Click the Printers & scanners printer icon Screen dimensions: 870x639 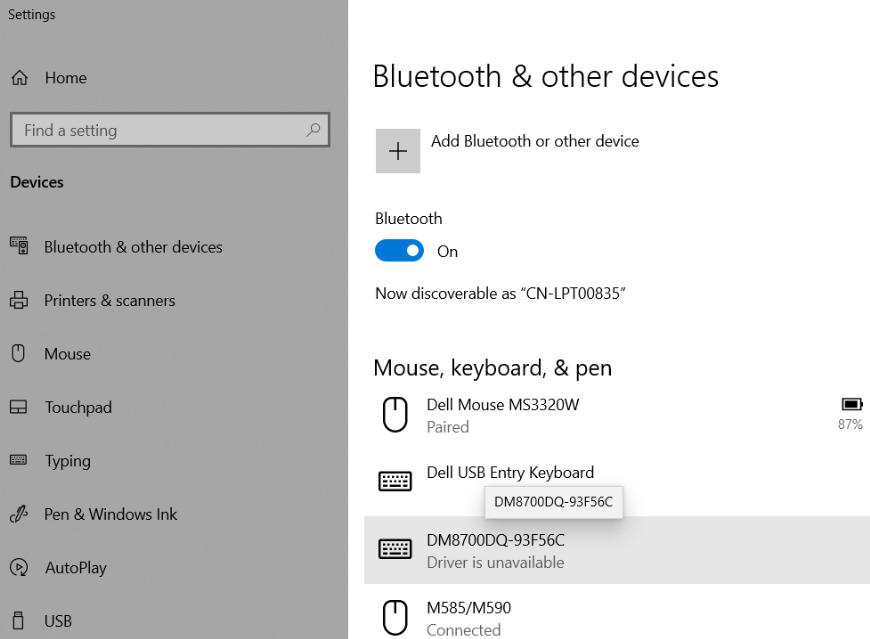(19, 300)
